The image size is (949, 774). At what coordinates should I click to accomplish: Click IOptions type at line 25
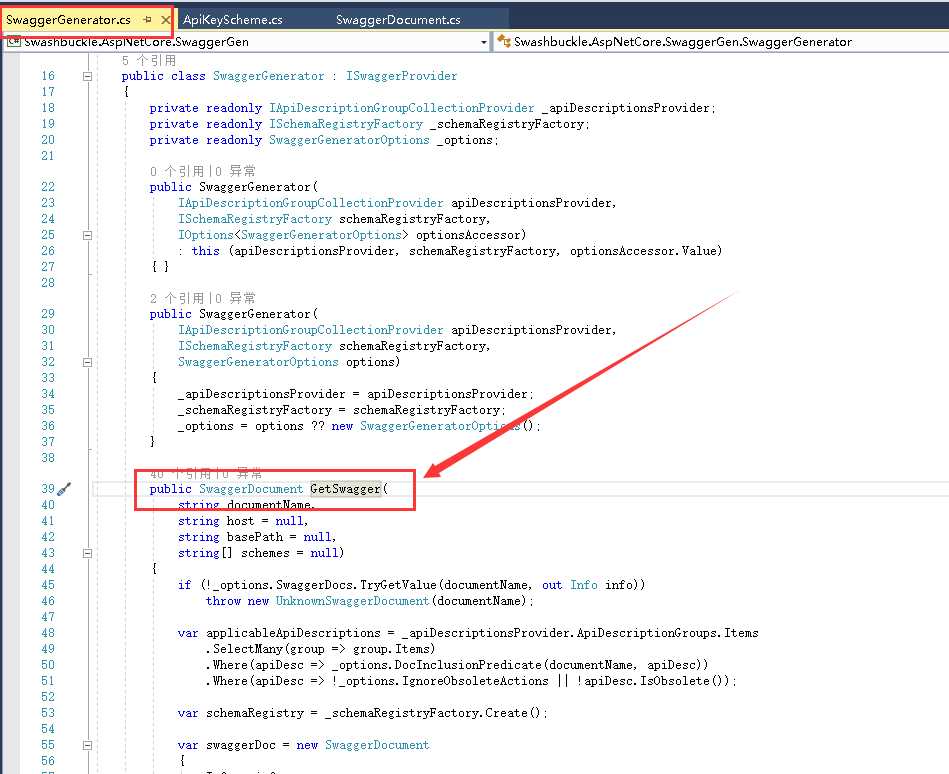tap(205, 235)
